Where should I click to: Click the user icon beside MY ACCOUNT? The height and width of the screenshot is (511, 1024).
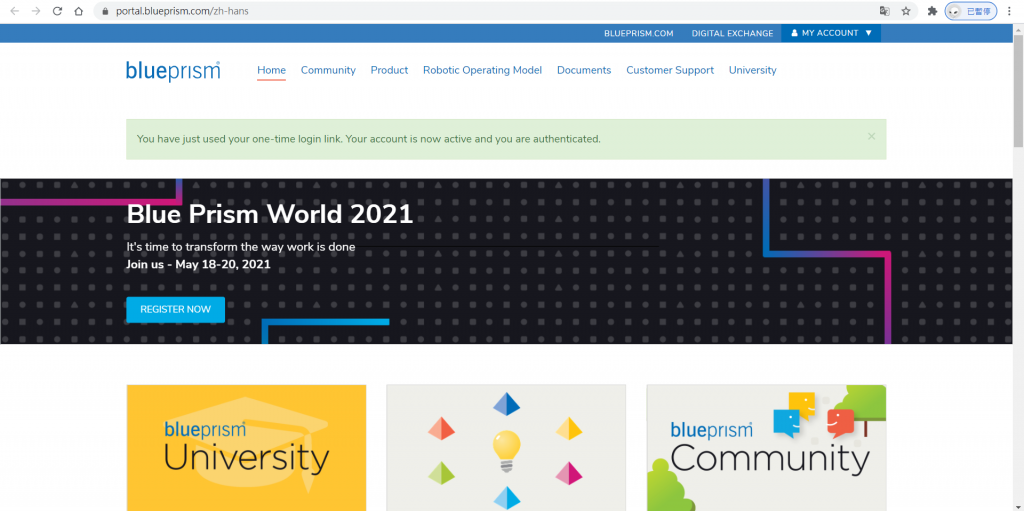coord(794,33)
